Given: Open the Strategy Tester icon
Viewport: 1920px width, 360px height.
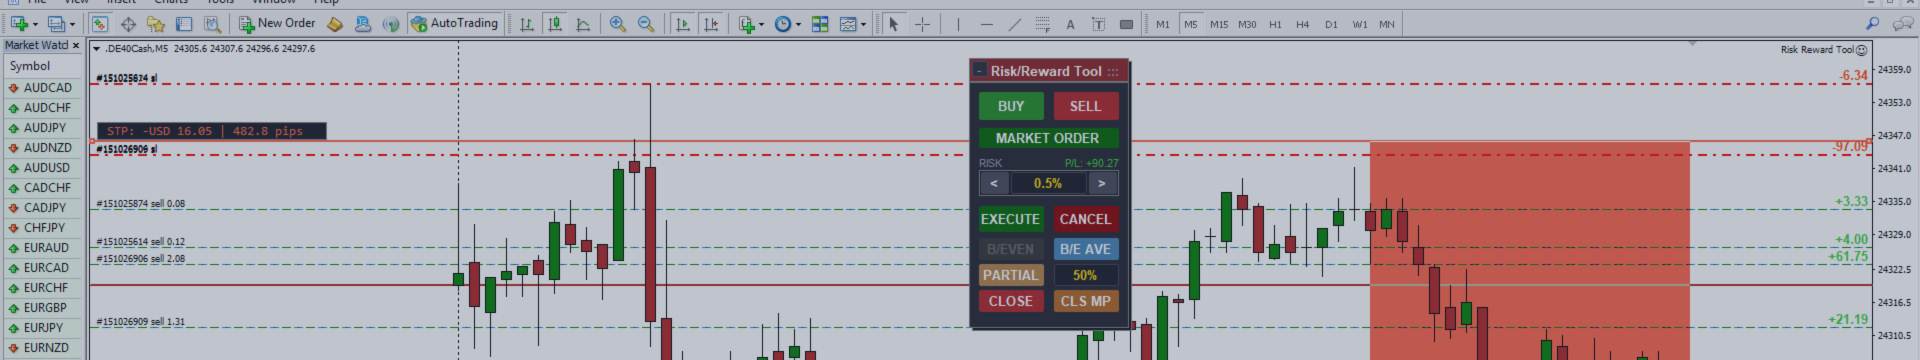Looking at the screenshot, I should [x=212, y=24].
